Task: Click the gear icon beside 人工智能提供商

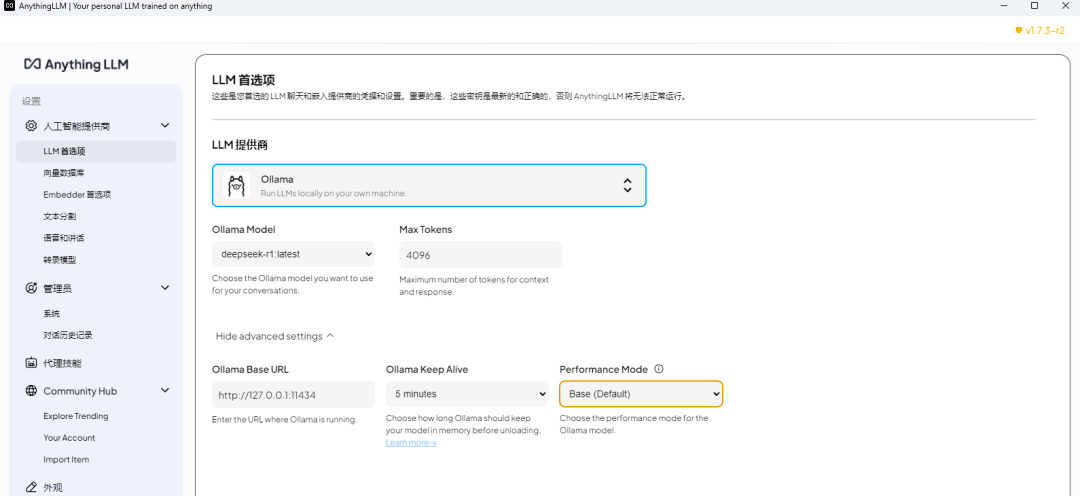Action: click(x=31, y=126)
